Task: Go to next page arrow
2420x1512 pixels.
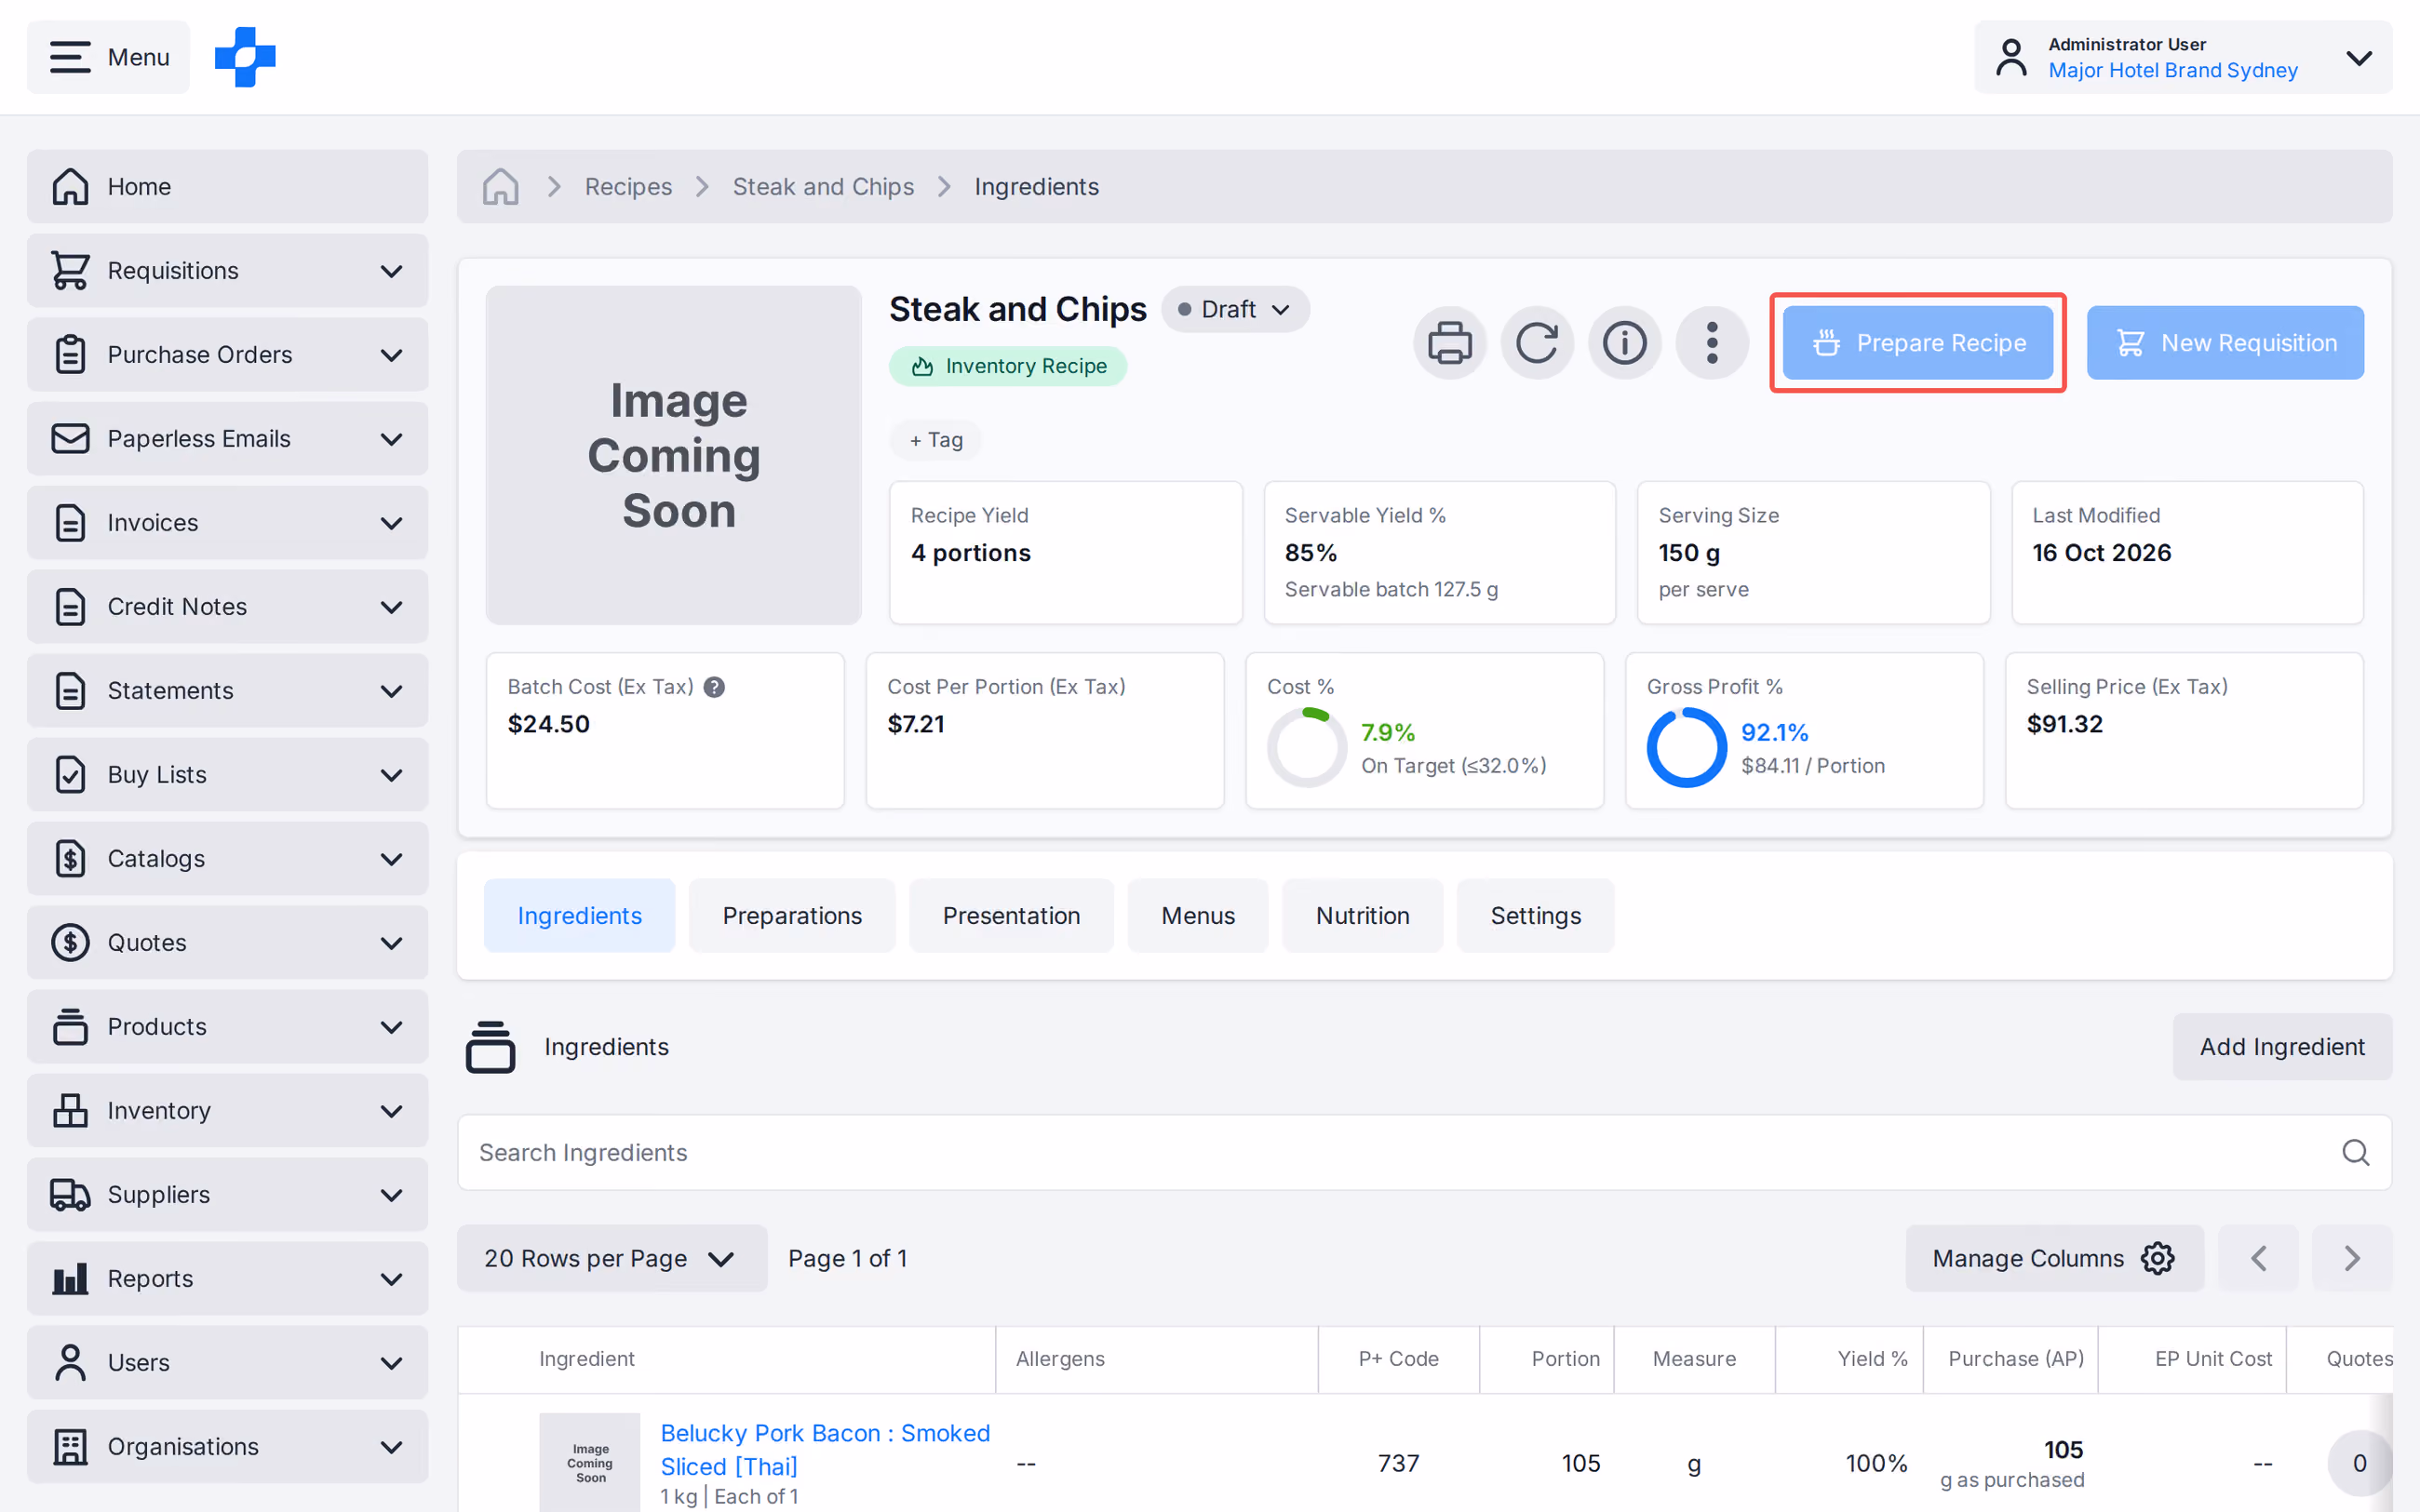Action: pos(2352,1258)
